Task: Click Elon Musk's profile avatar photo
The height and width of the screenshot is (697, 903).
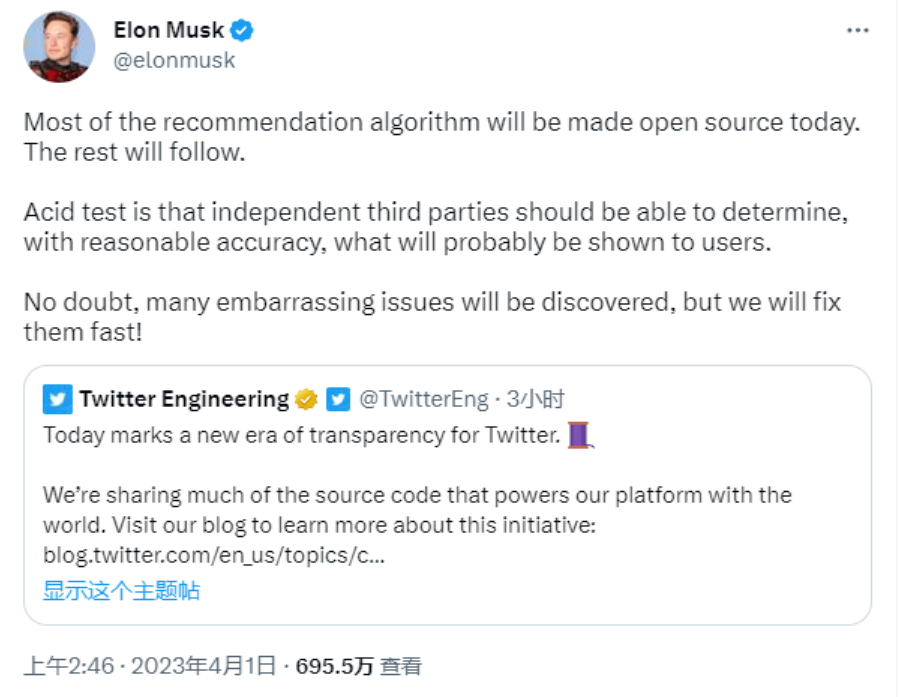Action: tap(59, 47)
